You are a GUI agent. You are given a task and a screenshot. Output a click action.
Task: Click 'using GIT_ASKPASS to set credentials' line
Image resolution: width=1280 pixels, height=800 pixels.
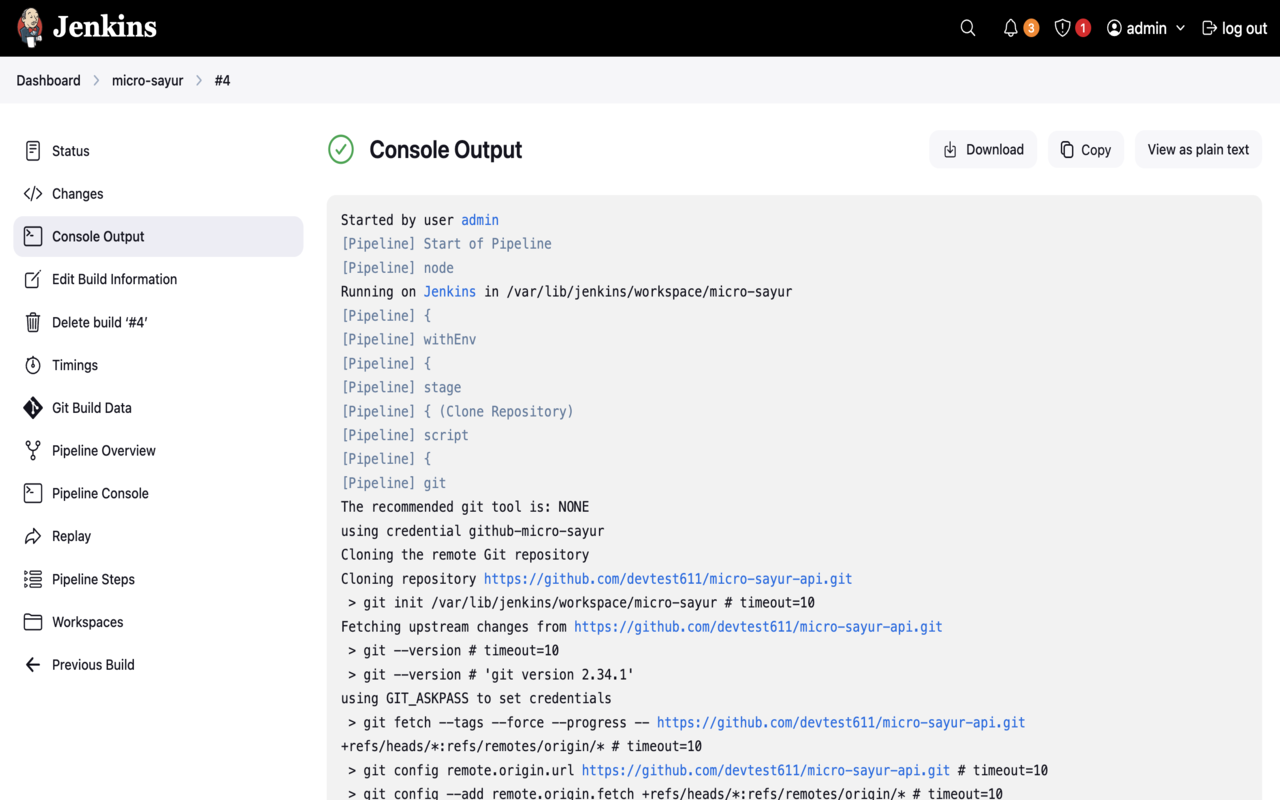476,698
